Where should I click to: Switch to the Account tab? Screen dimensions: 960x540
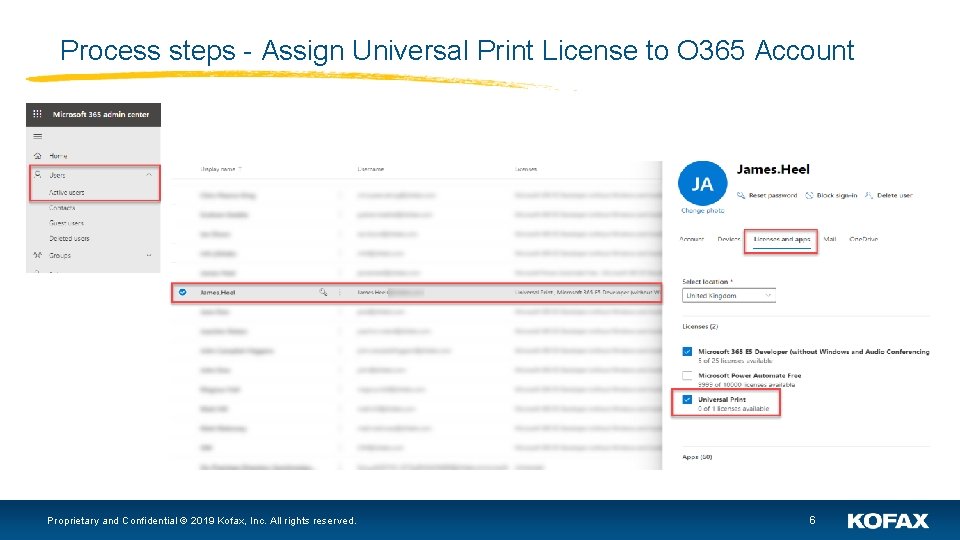692,239
